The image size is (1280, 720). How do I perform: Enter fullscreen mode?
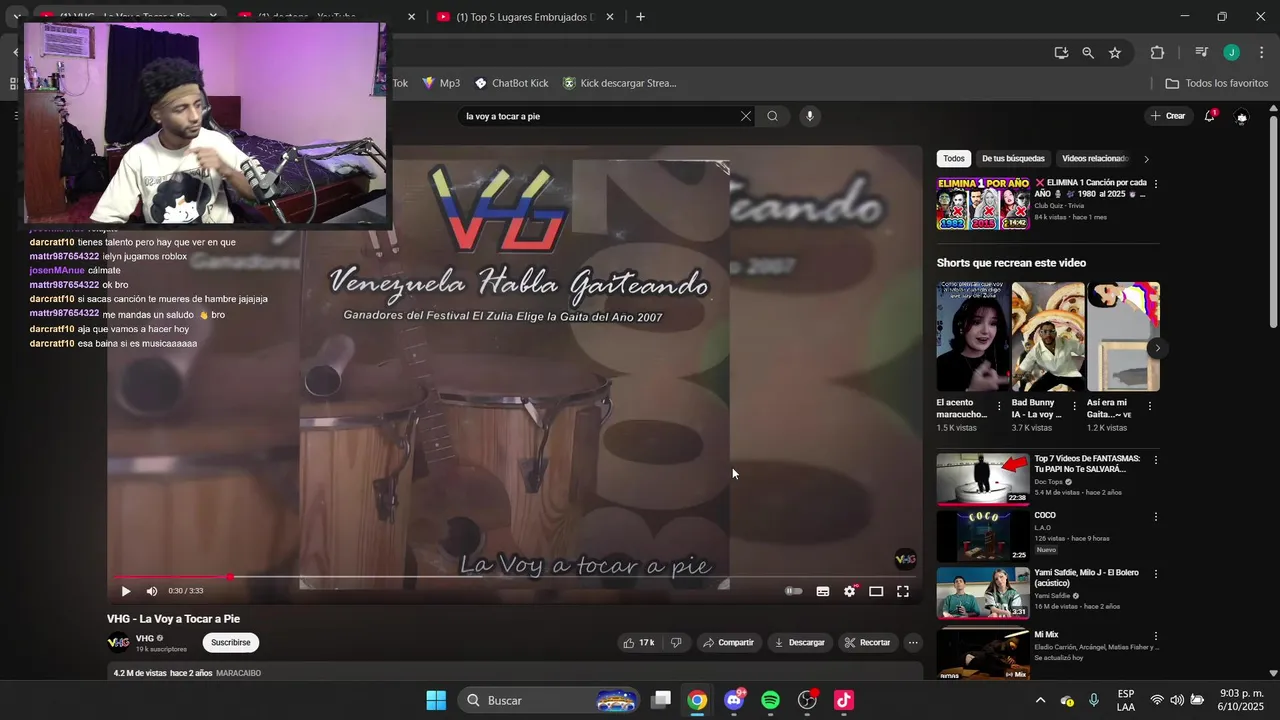pyautogui.click(x=903, y=591)
